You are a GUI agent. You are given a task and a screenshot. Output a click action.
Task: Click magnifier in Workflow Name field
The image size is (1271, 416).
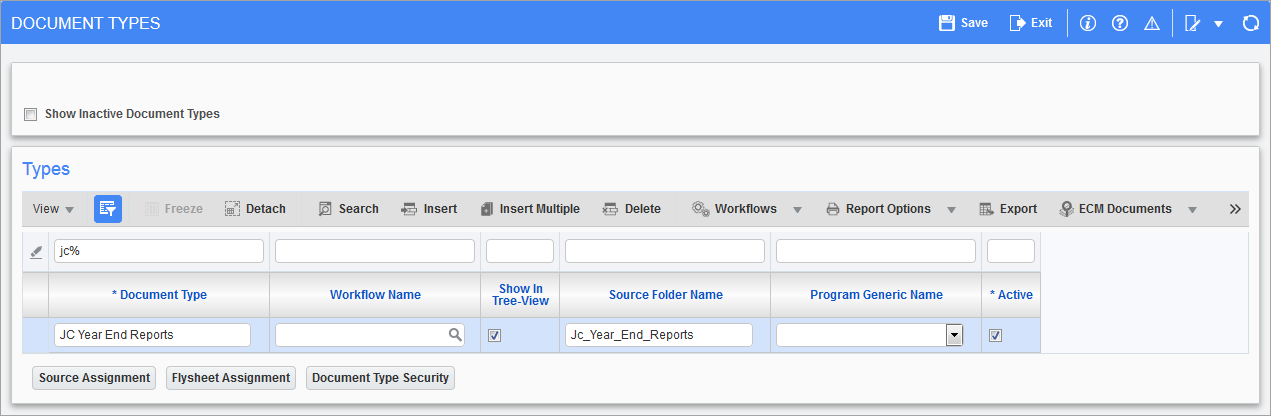pyautogui.click(x=455, y=335)
